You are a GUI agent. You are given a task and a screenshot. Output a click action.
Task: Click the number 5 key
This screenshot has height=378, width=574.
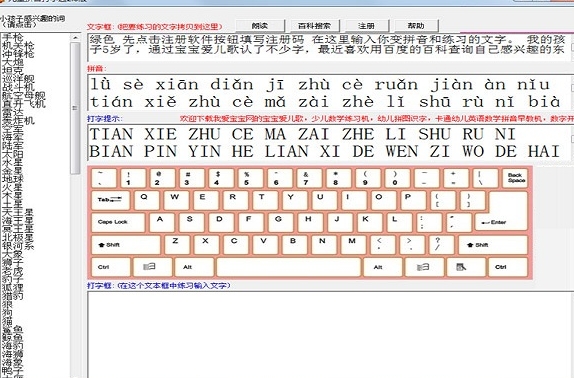pos(250,178)
